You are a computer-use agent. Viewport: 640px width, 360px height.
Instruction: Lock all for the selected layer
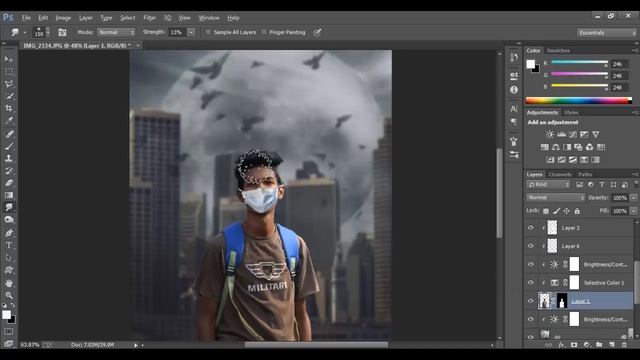point(577,211)
